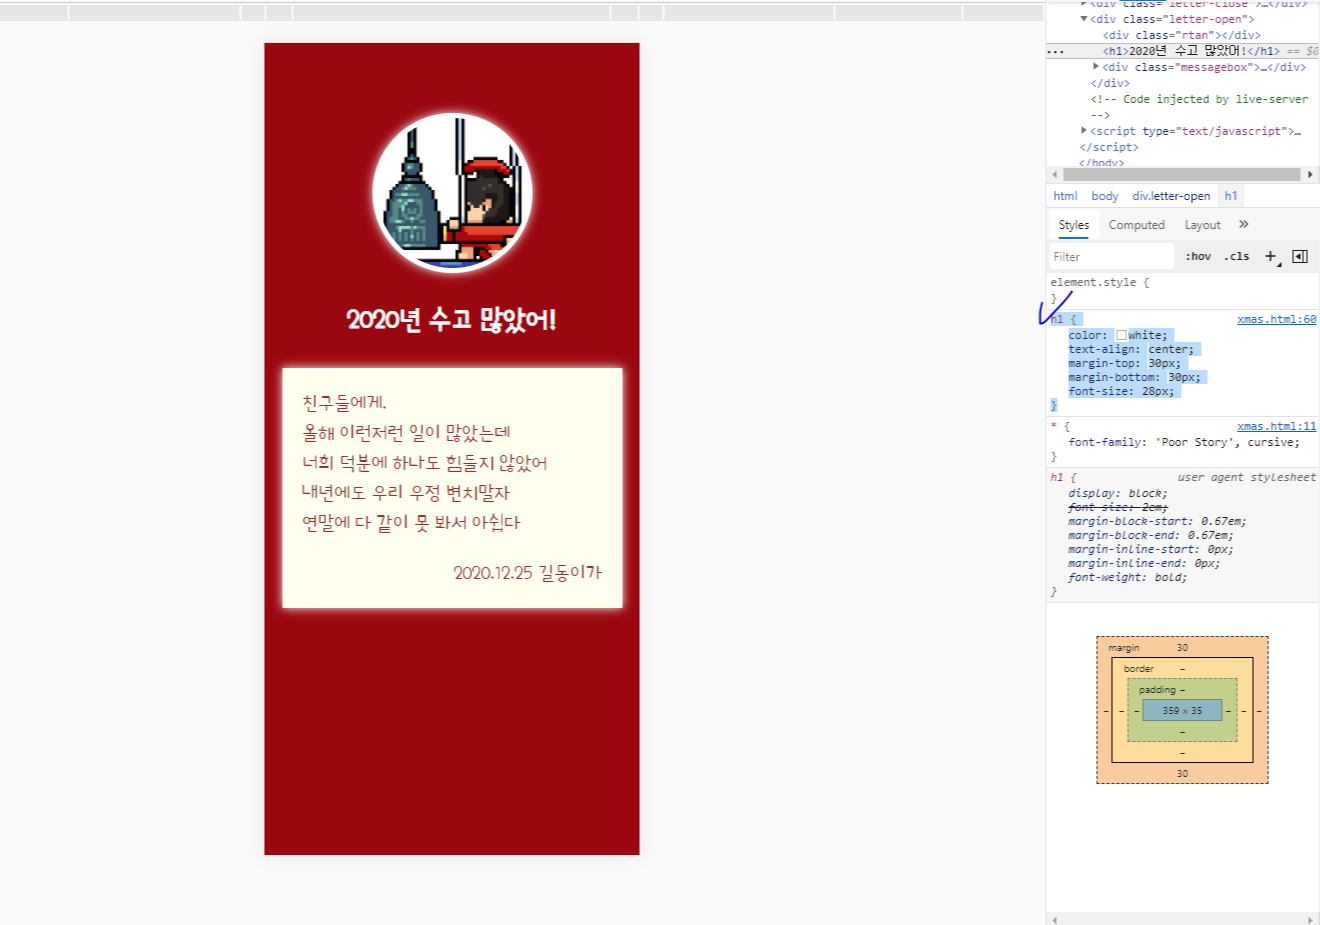Select h1 in the breadcrumb

click(1231, 196)
